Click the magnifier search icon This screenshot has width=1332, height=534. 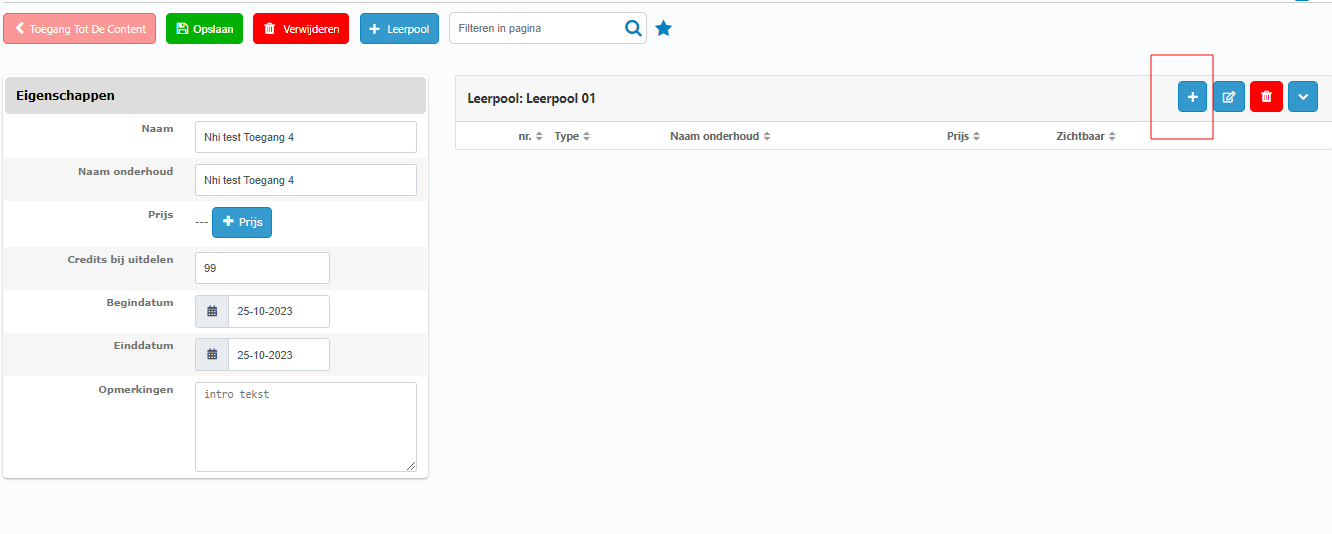point(633,29)
